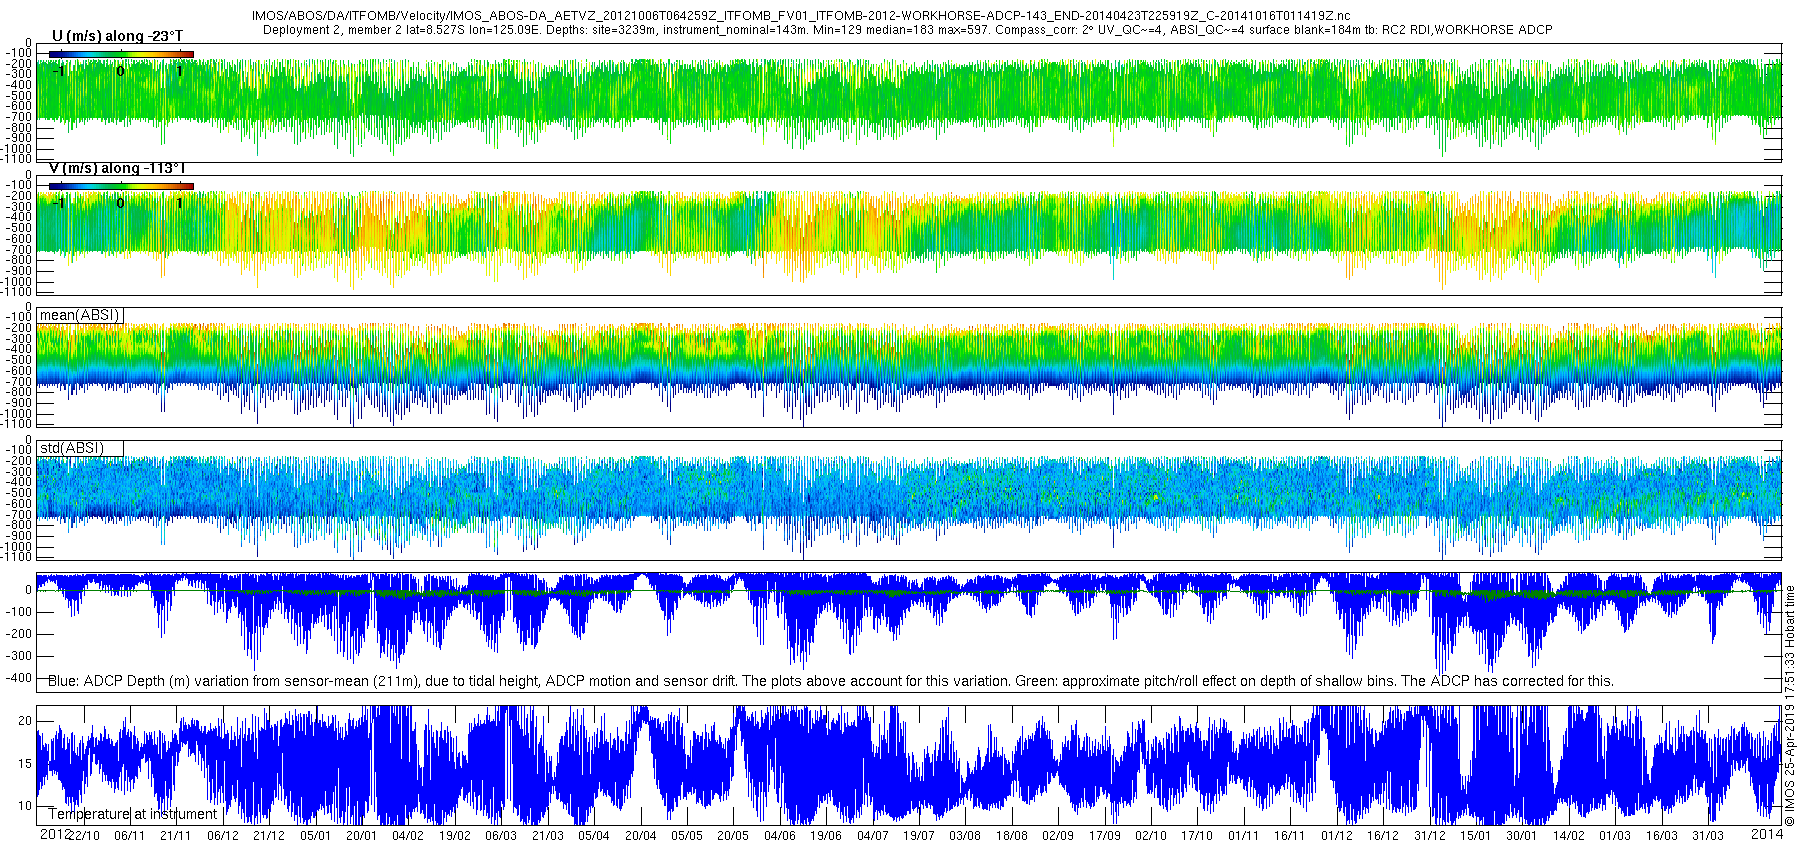Image resolution: width=1800 pixels, height=850 pixels.
Task: Click the '06/03' date tick label
Action: [501, 836]
